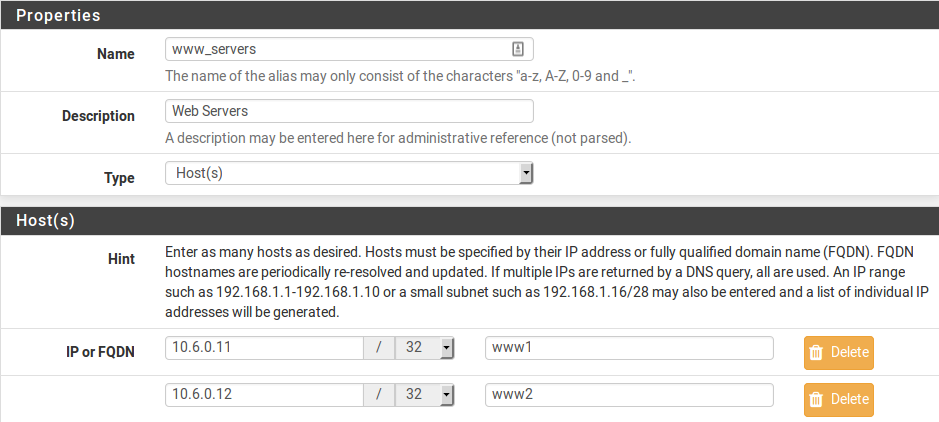
Task: Click the trash icon for www1 row
Action: [816, 352]
